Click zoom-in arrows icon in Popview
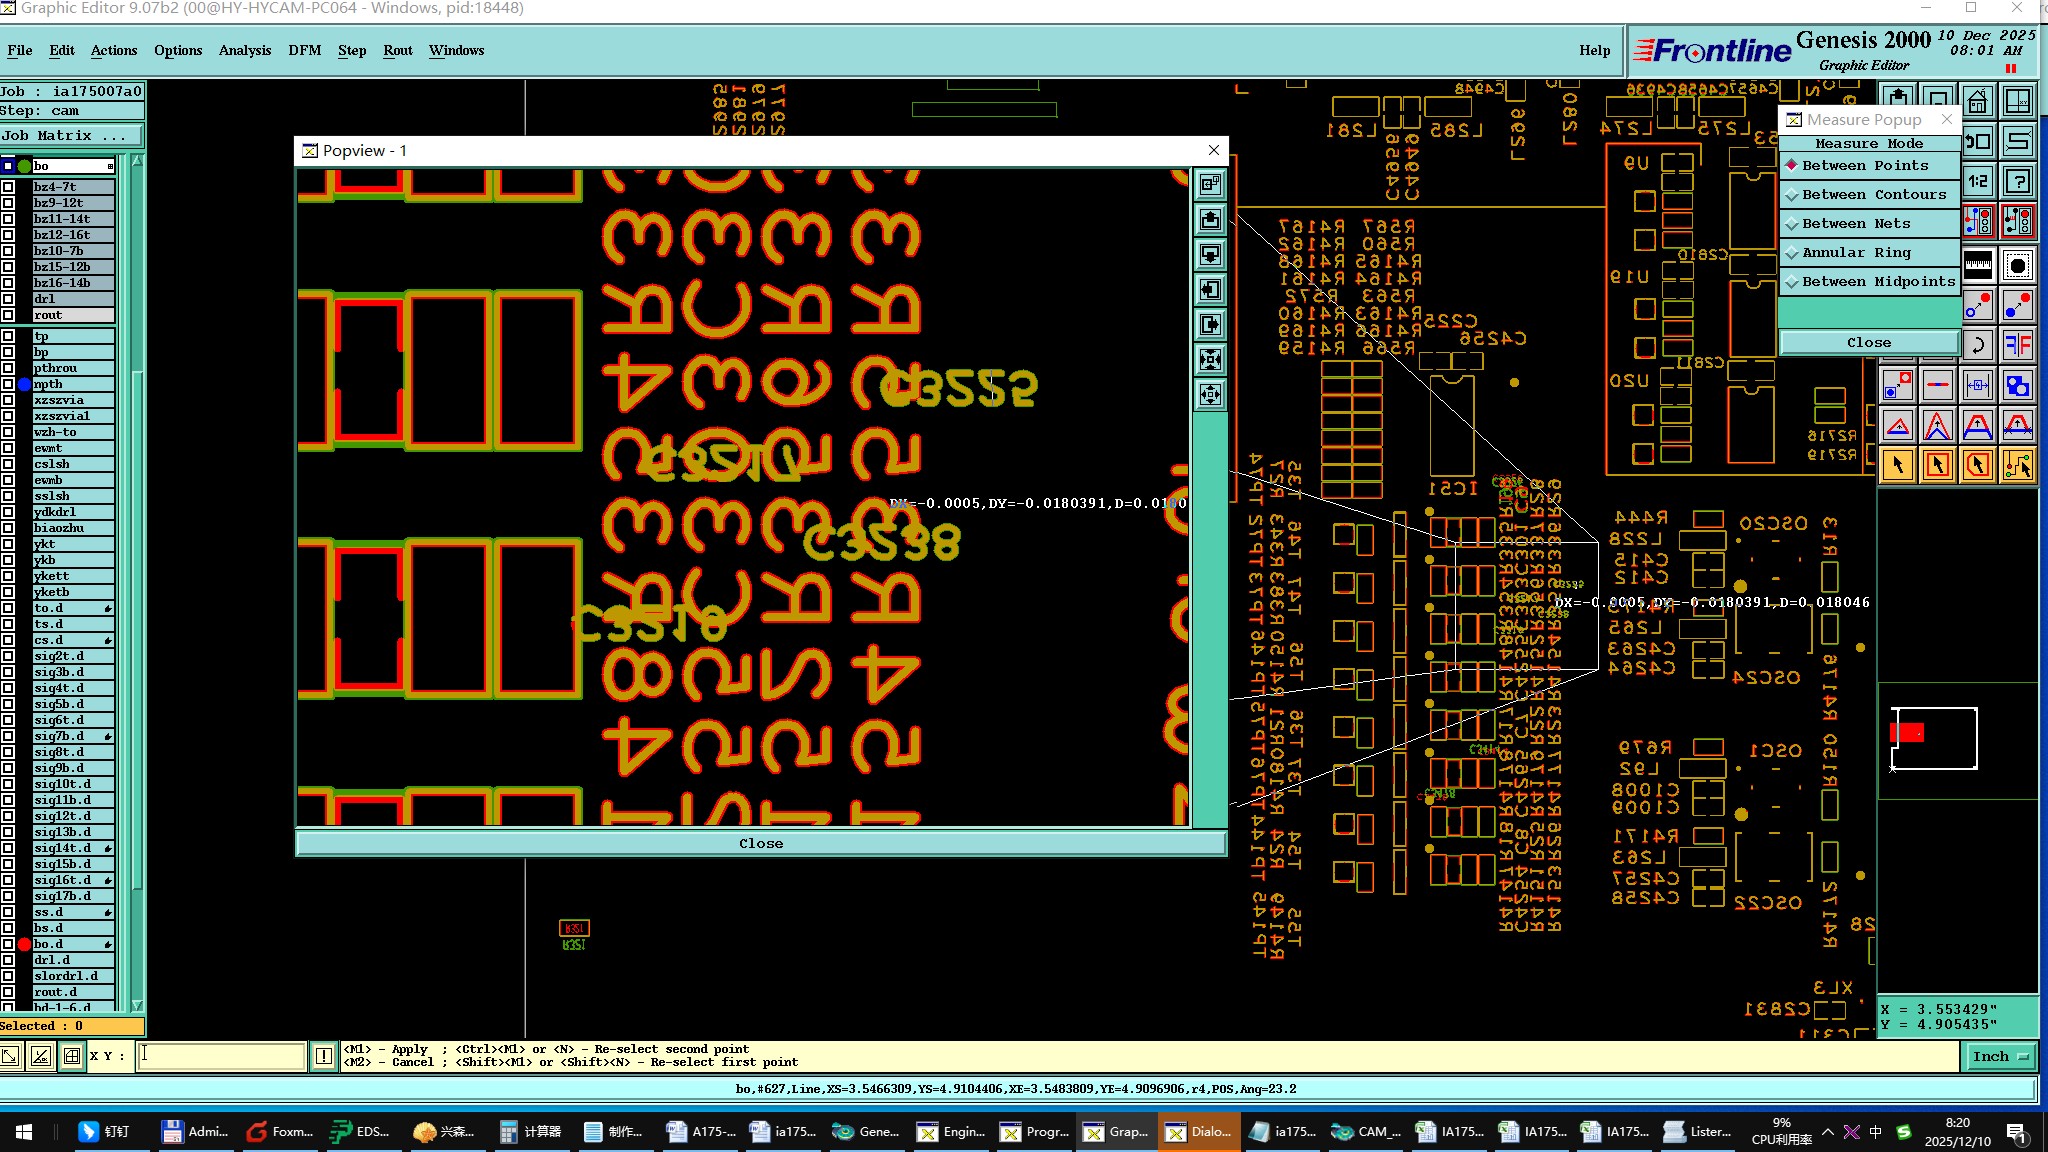Image resolution: width=2048 pixels, height=1152 pixels. pyautogui.click(x=1210, y=359)
